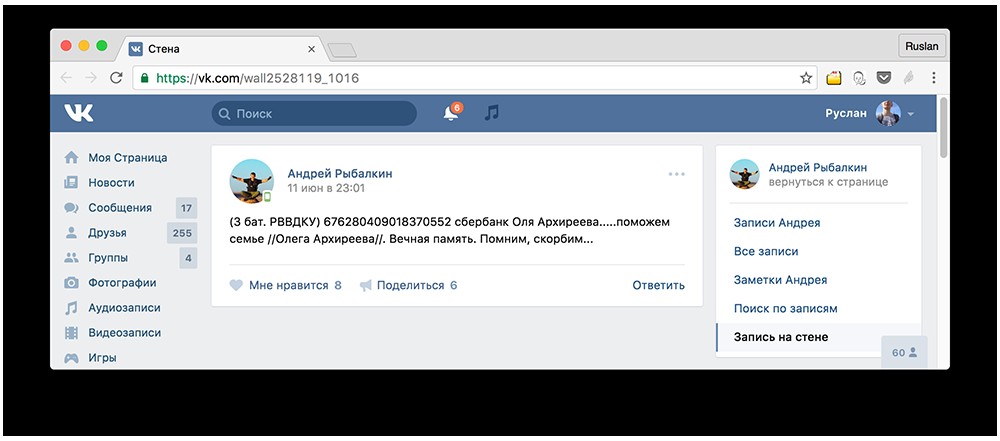
Task: Click the 255 friends counter badge
Action: pyautogui.click(x=182, y=233)
